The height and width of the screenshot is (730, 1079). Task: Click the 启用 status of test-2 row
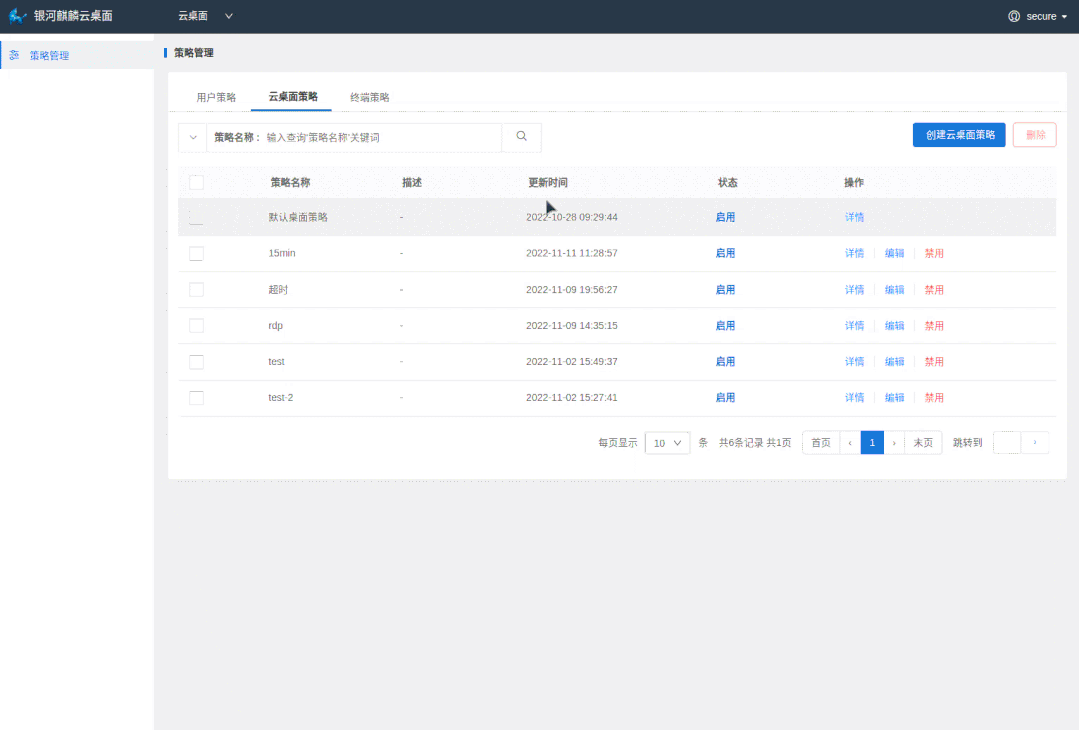tap(725, 398)
